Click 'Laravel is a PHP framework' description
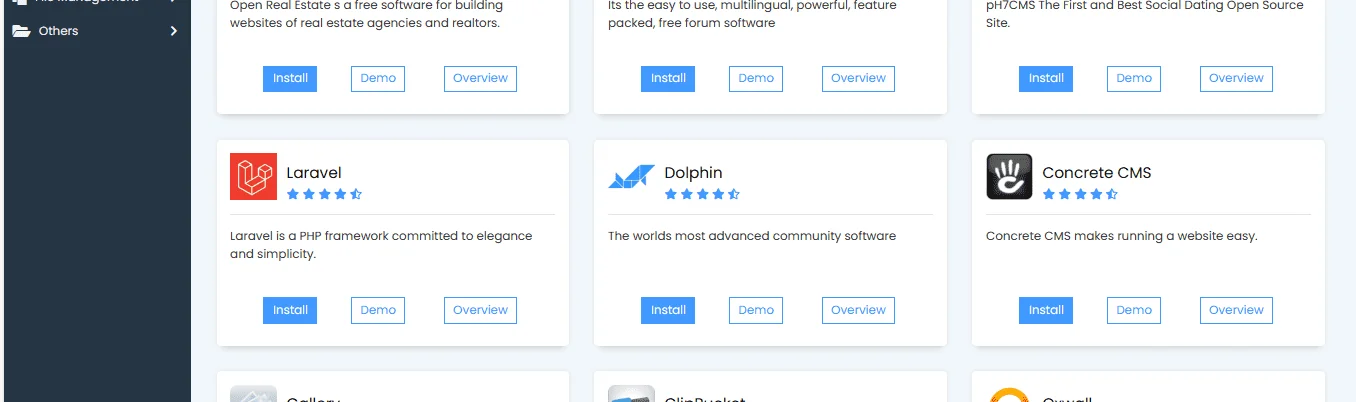 tap(381, 245)
